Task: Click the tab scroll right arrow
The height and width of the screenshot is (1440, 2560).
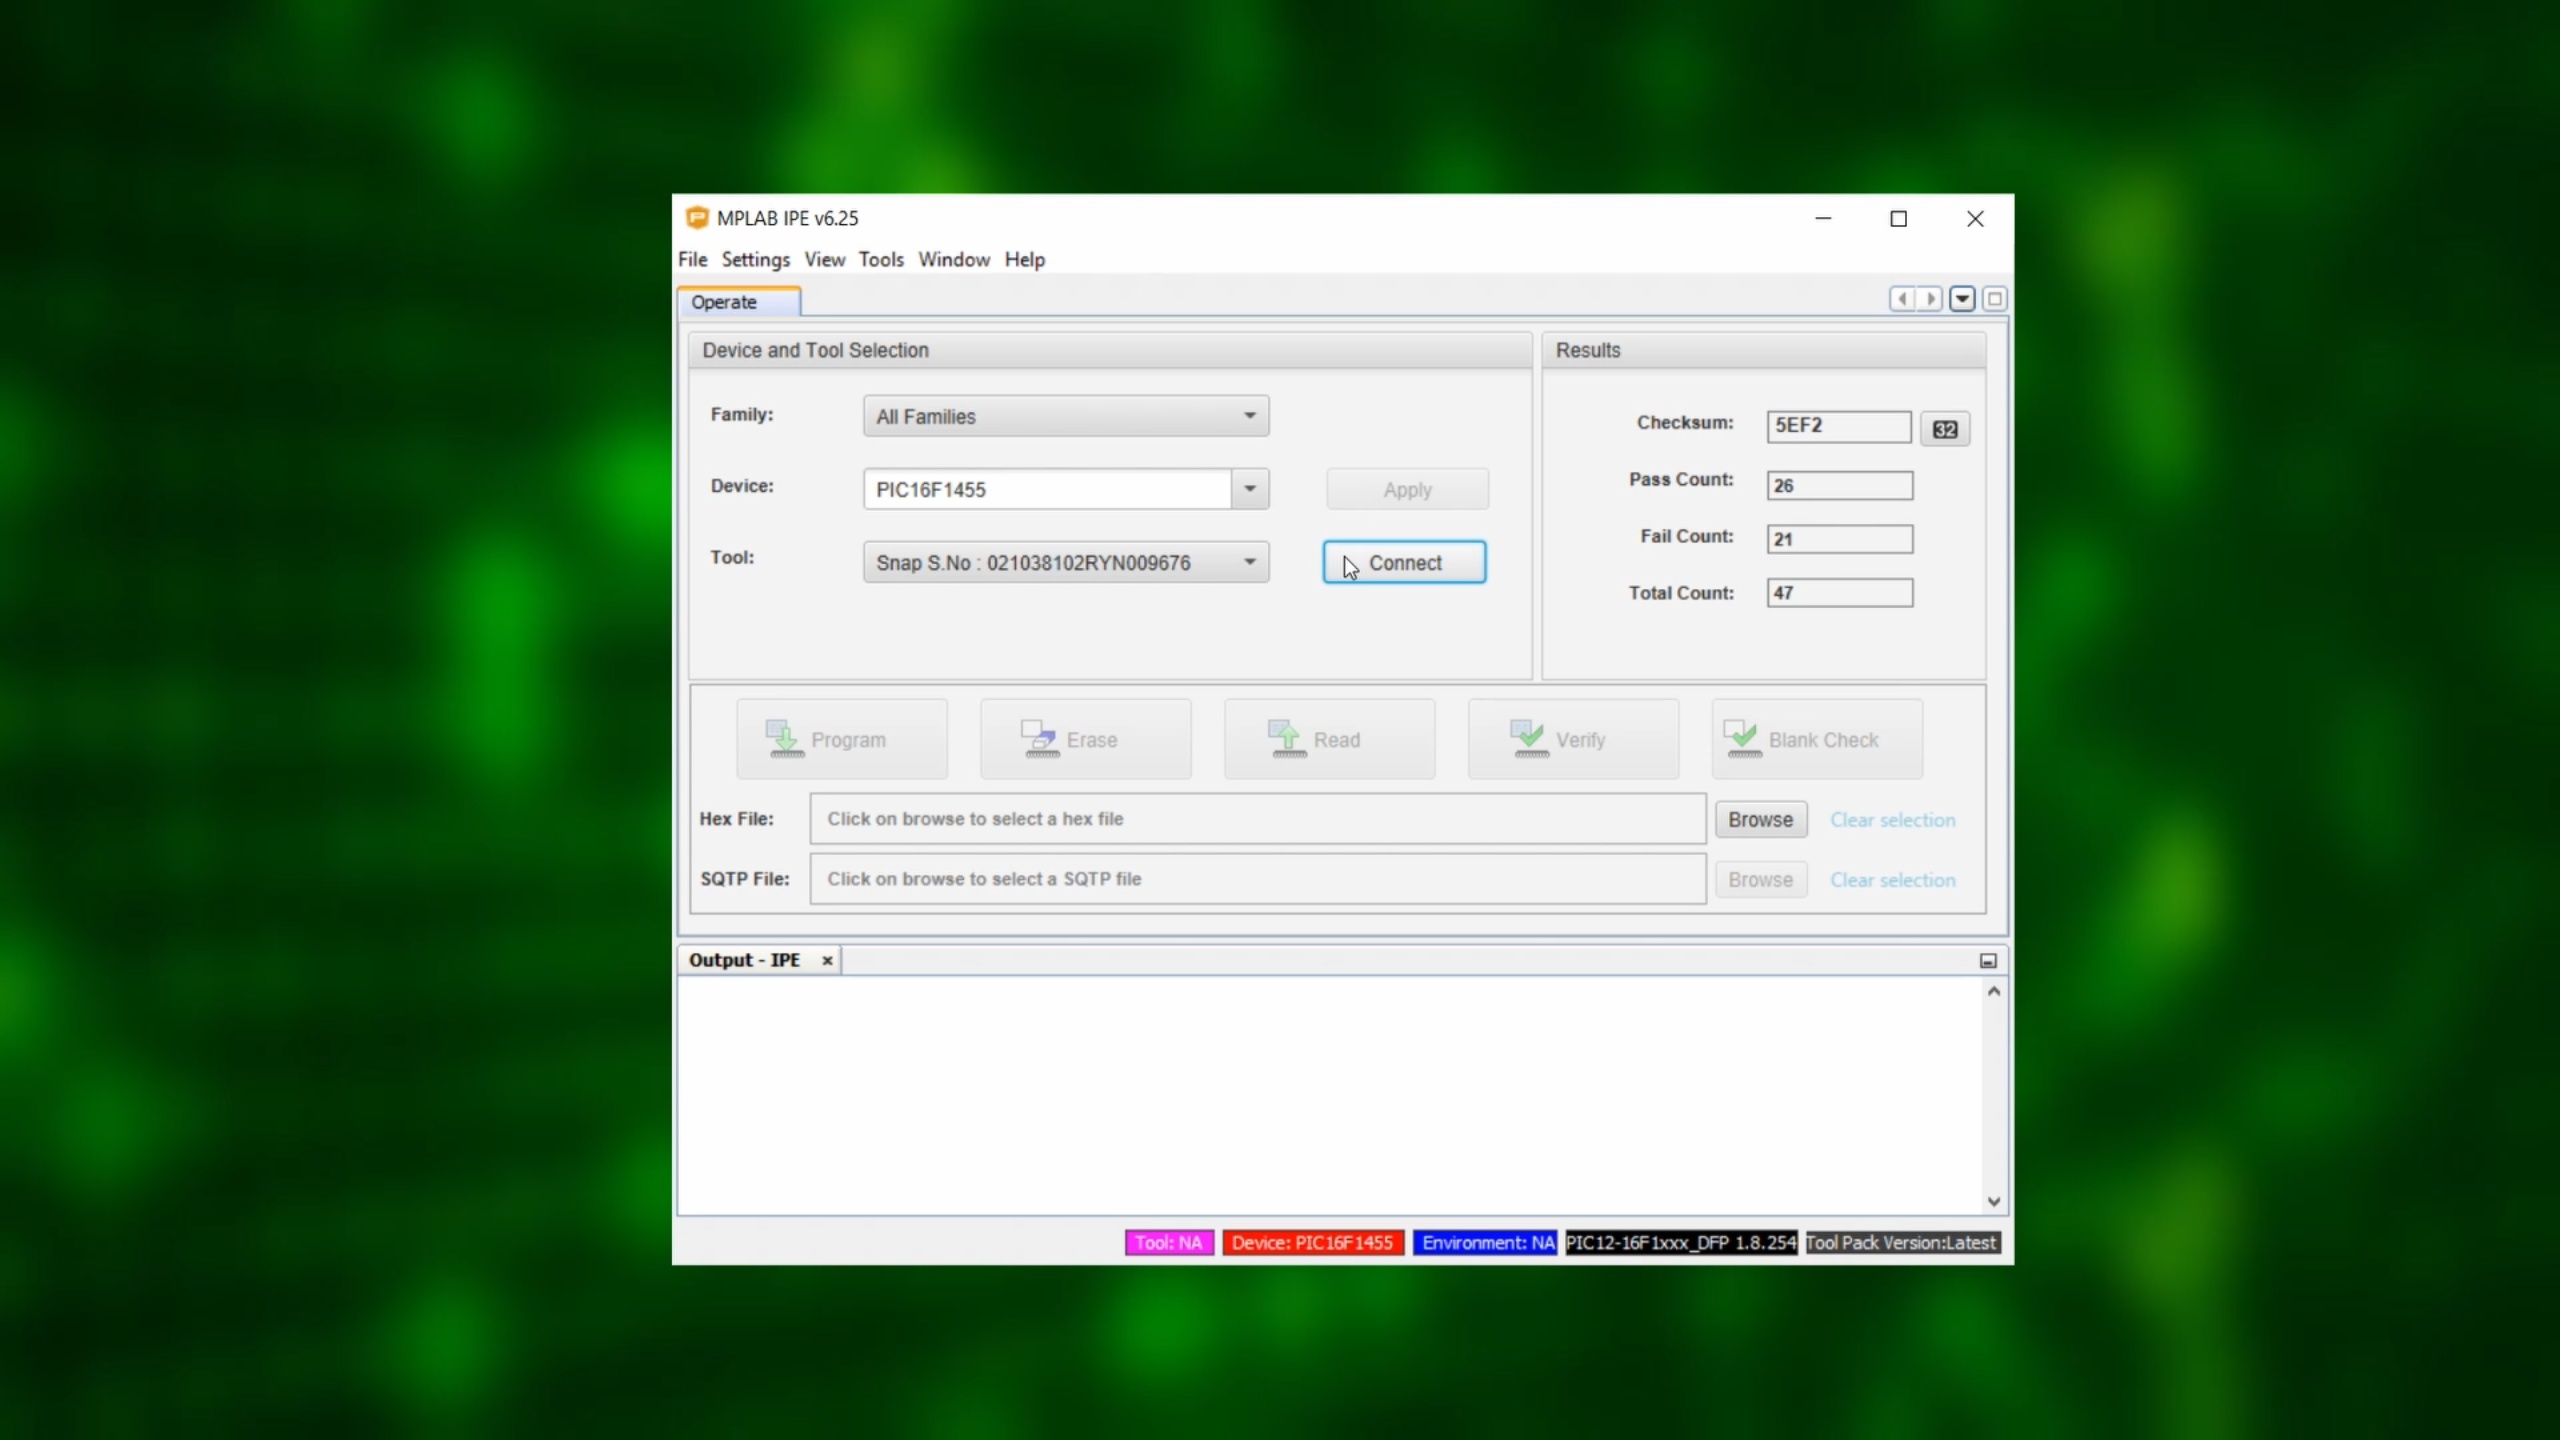Action: (x=1930, y=299)
